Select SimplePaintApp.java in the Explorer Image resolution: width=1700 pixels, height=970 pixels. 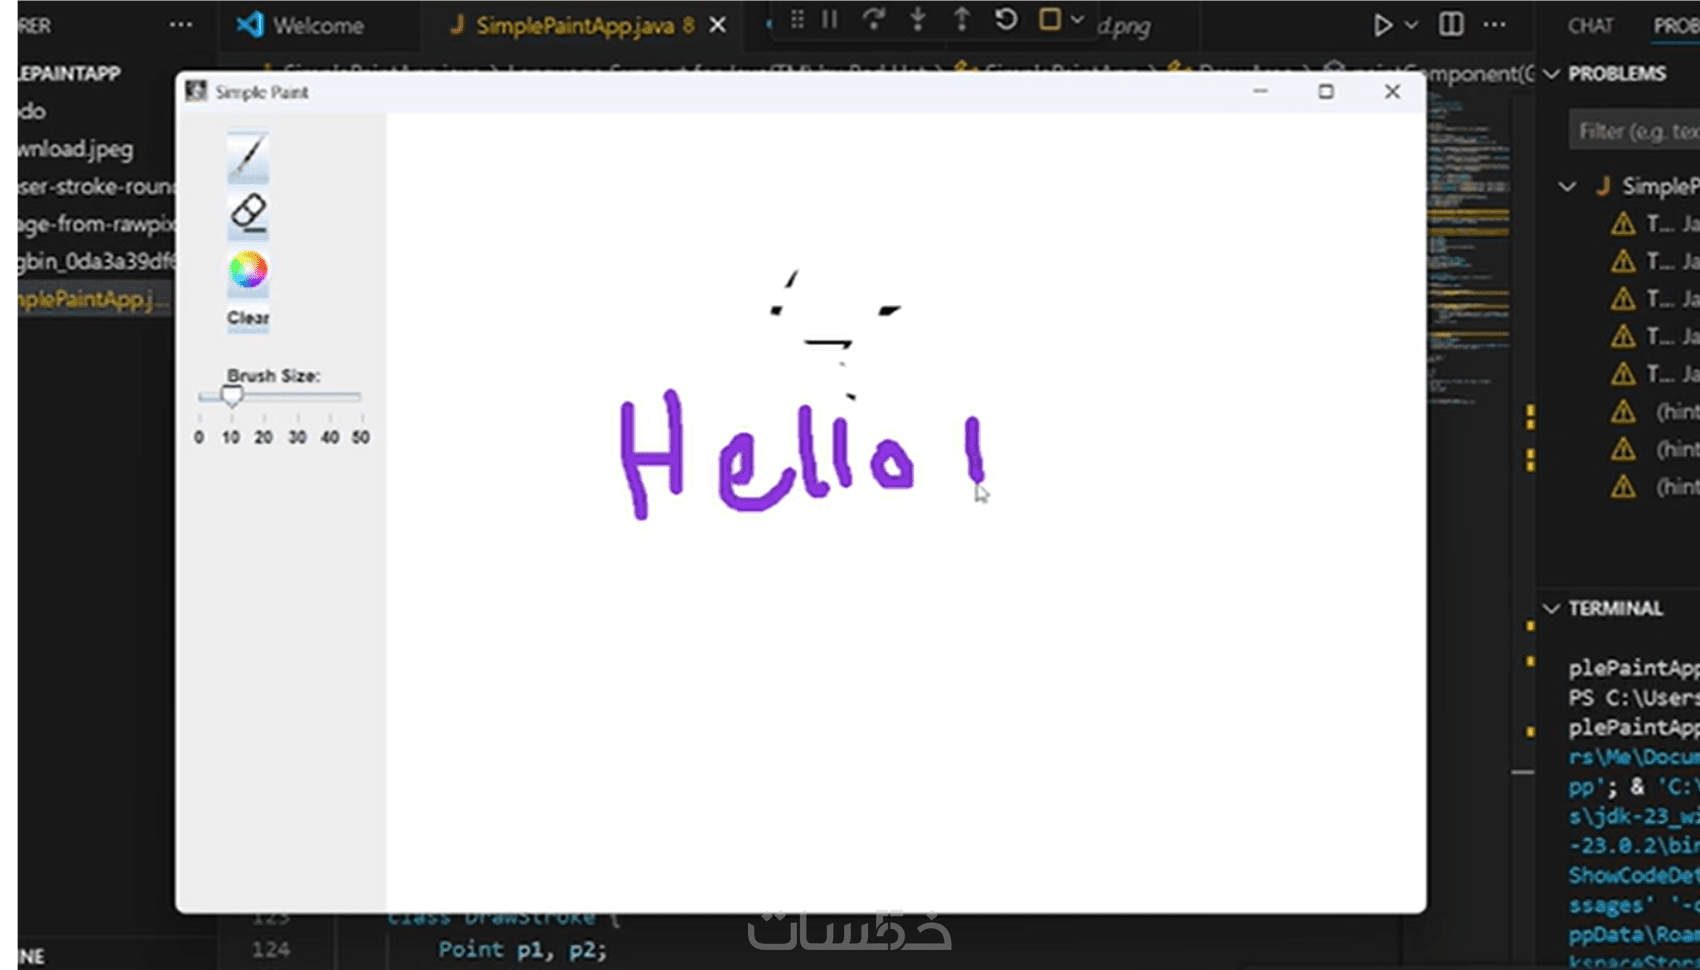[94, 299]
